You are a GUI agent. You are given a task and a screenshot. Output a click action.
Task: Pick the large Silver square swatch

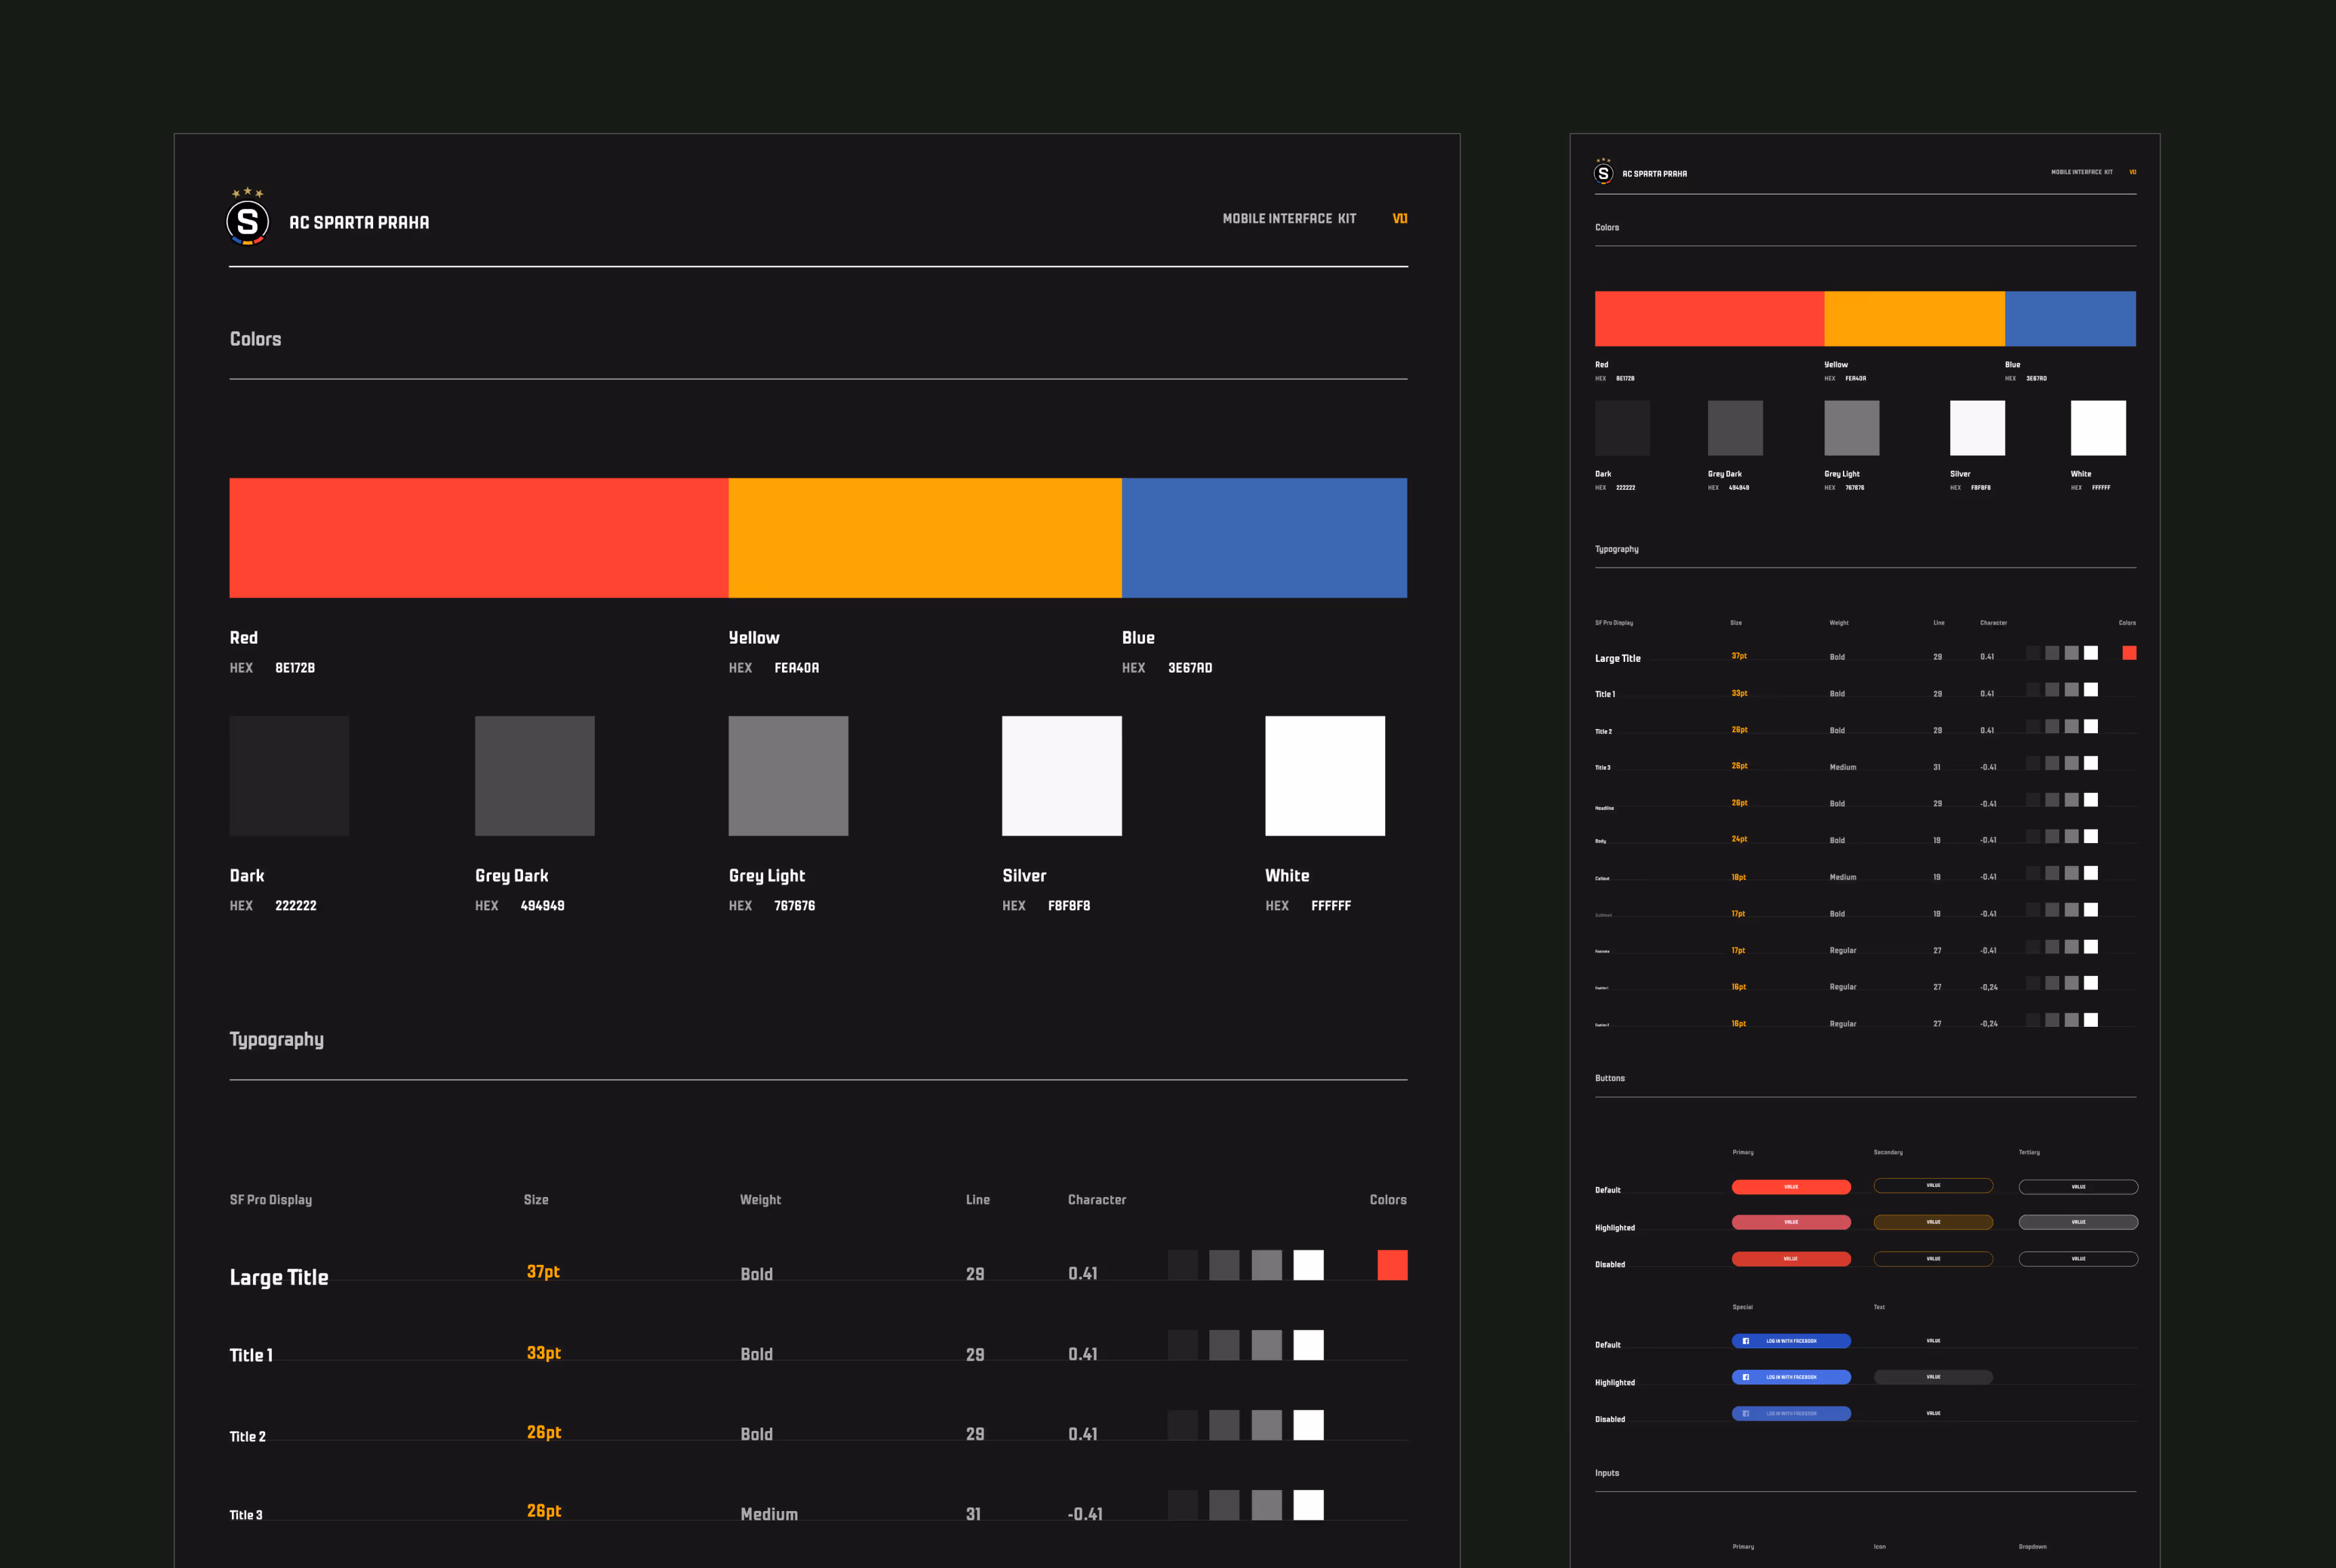tap(1061, 775)
